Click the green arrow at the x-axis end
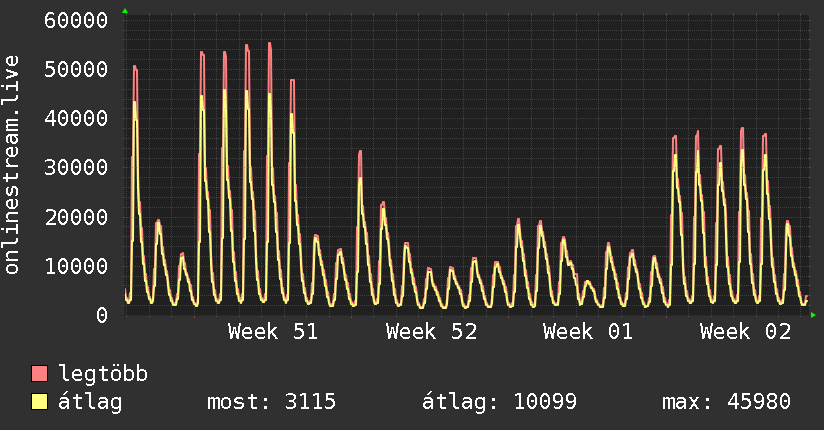Viewport: 824px width, 430px height. 813,315
